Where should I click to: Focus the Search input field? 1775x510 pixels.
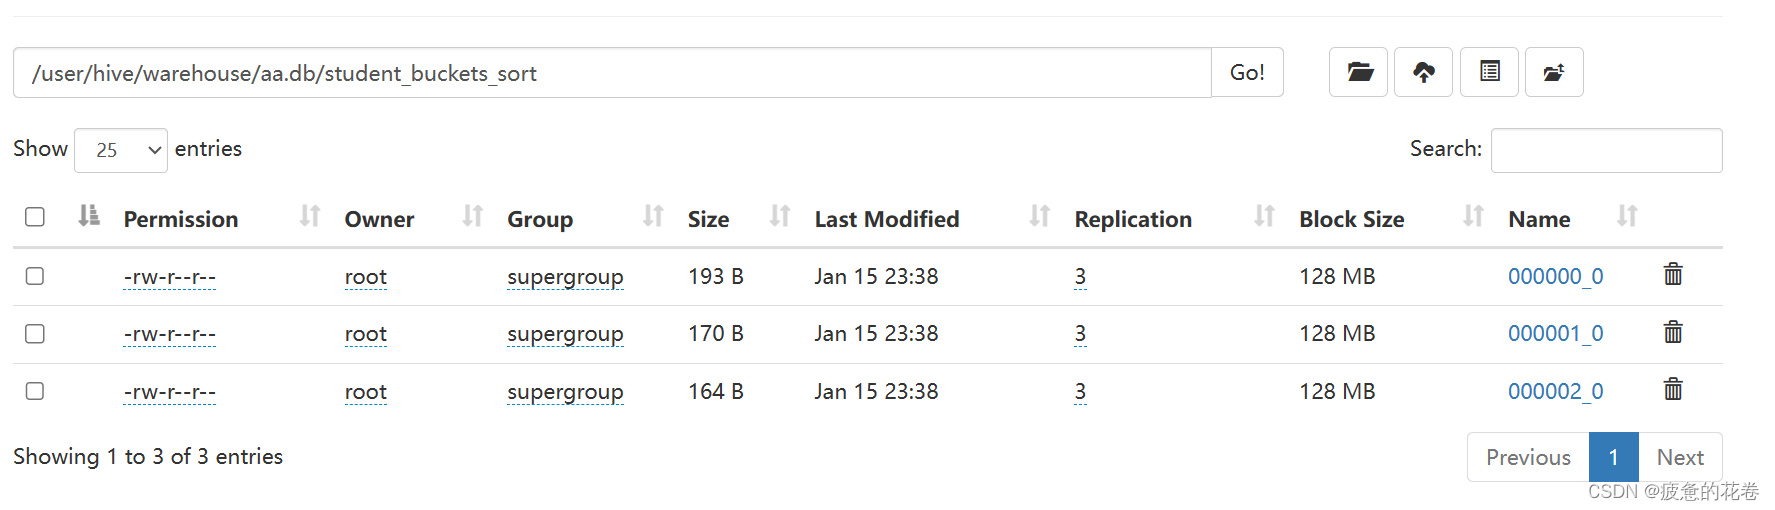(1606, 150)
